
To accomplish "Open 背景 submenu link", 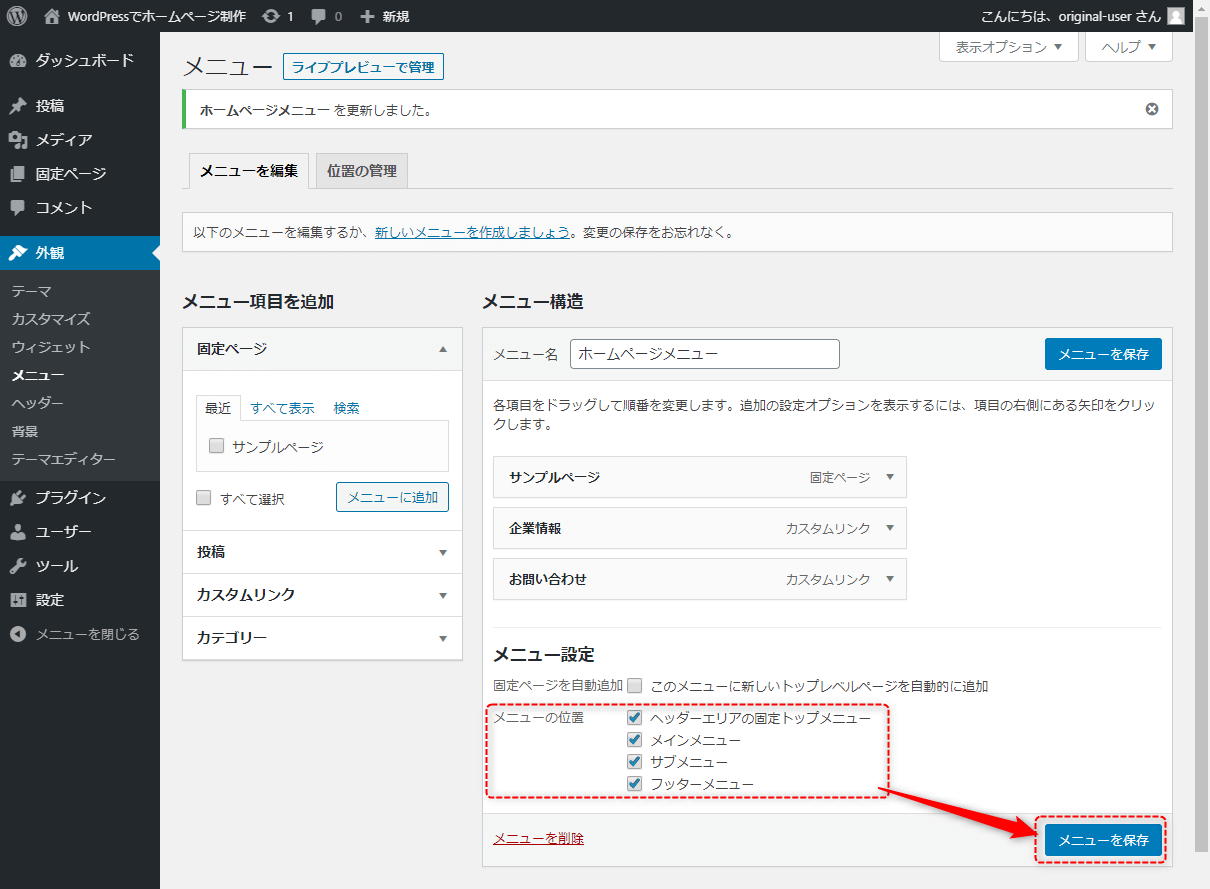I will click(x=25, y=431).
